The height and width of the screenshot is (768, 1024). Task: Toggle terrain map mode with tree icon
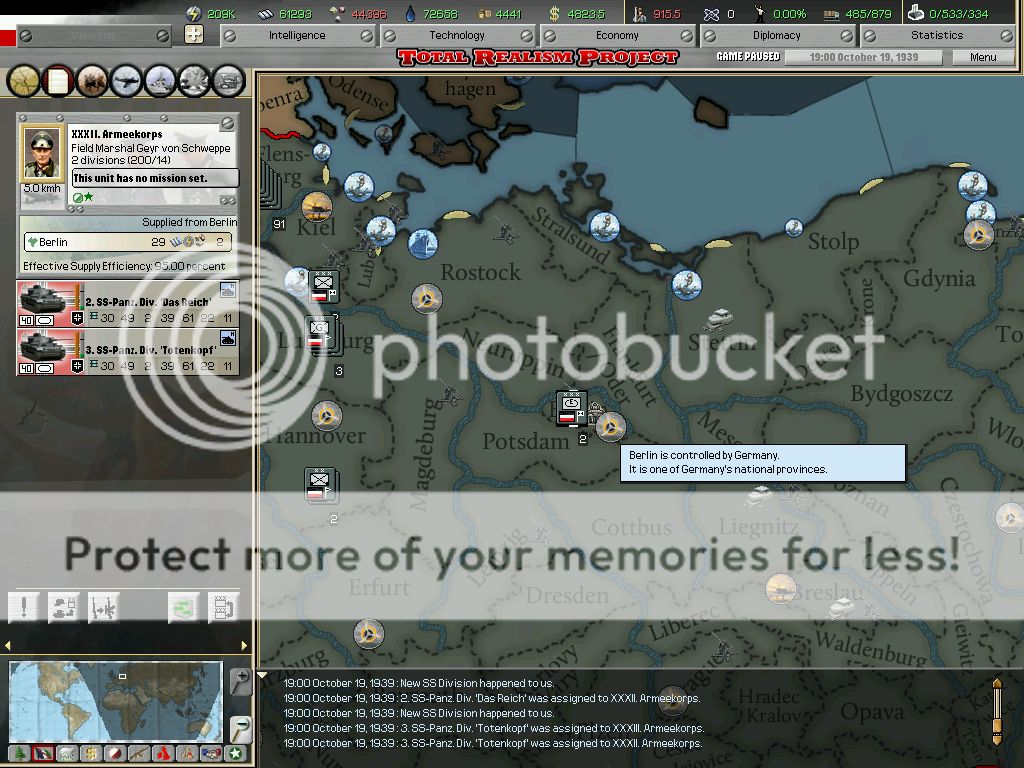tap(19, 753)
